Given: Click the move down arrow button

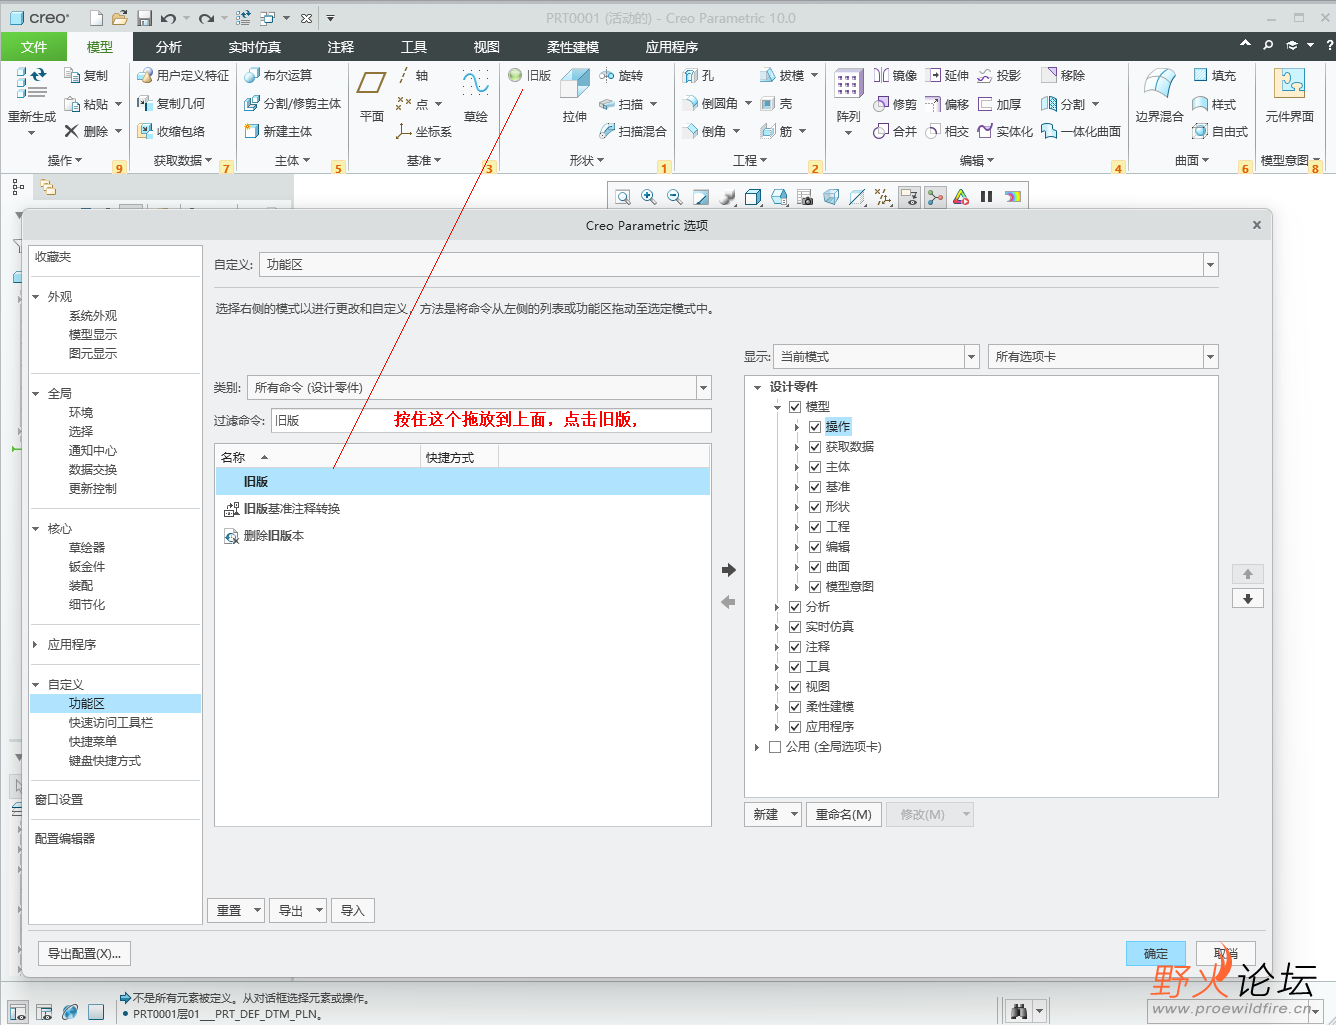Looking at the screenshot, I should point(1248,598).
